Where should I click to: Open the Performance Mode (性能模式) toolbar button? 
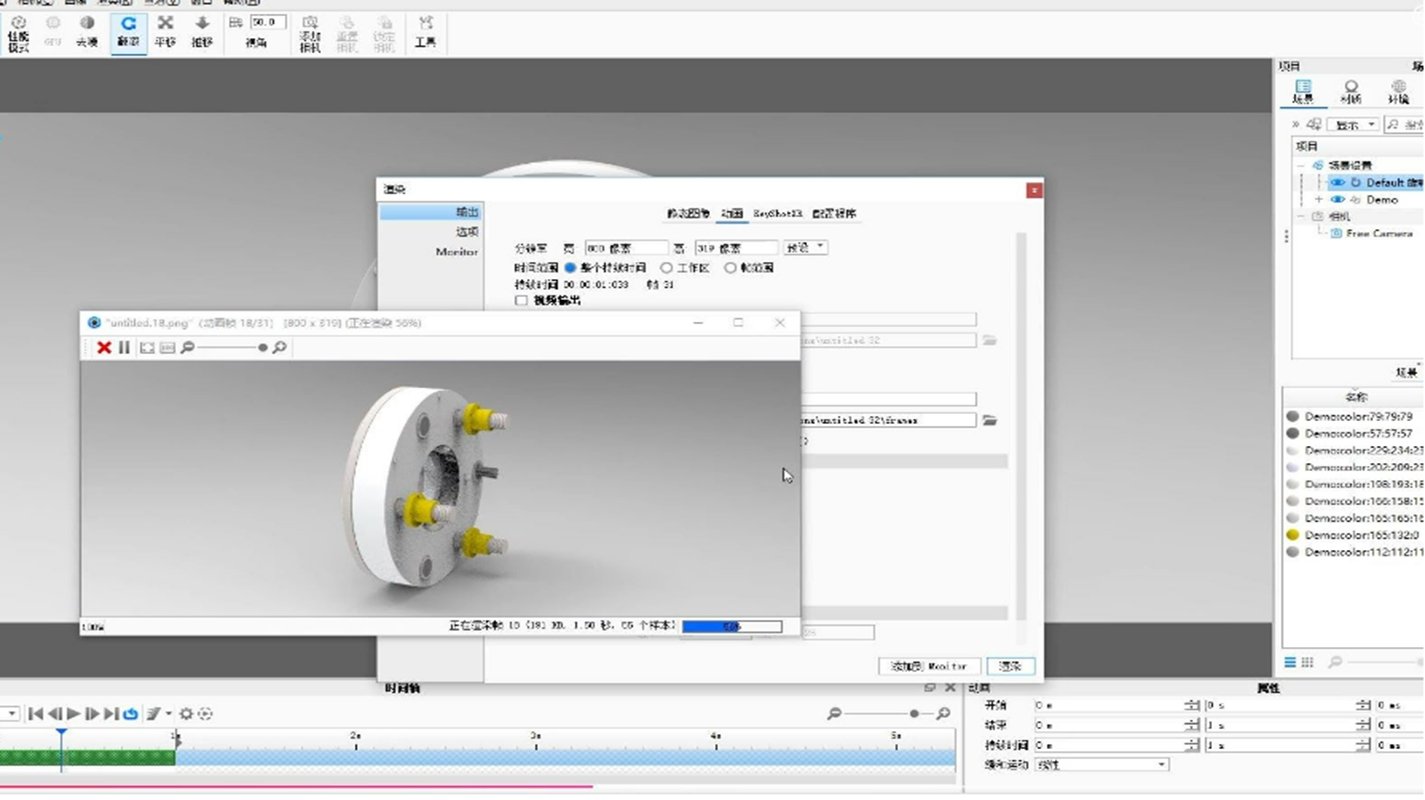18,32
